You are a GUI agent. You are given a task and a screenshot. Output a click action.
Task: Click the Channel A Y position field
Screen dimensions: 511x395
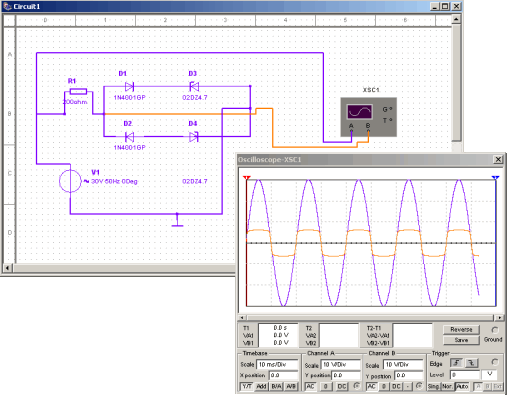346,375
